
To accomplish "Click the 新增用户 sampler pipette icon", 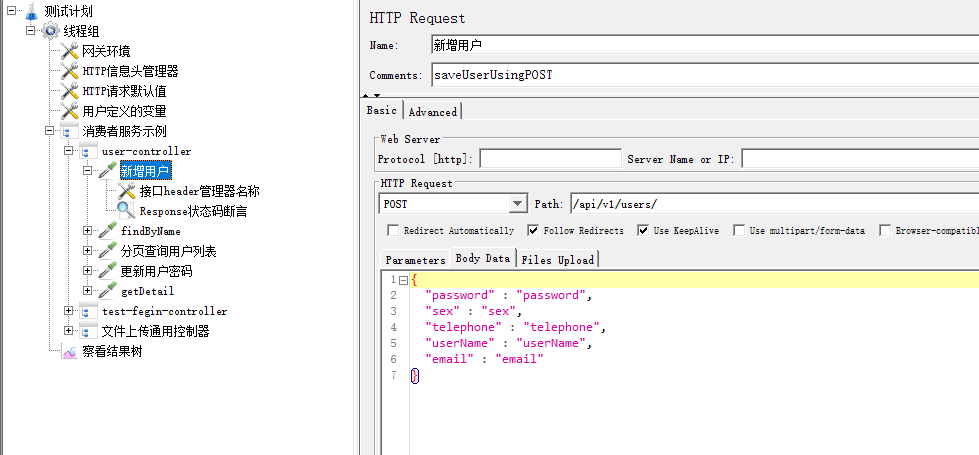I will coord(107,171).
